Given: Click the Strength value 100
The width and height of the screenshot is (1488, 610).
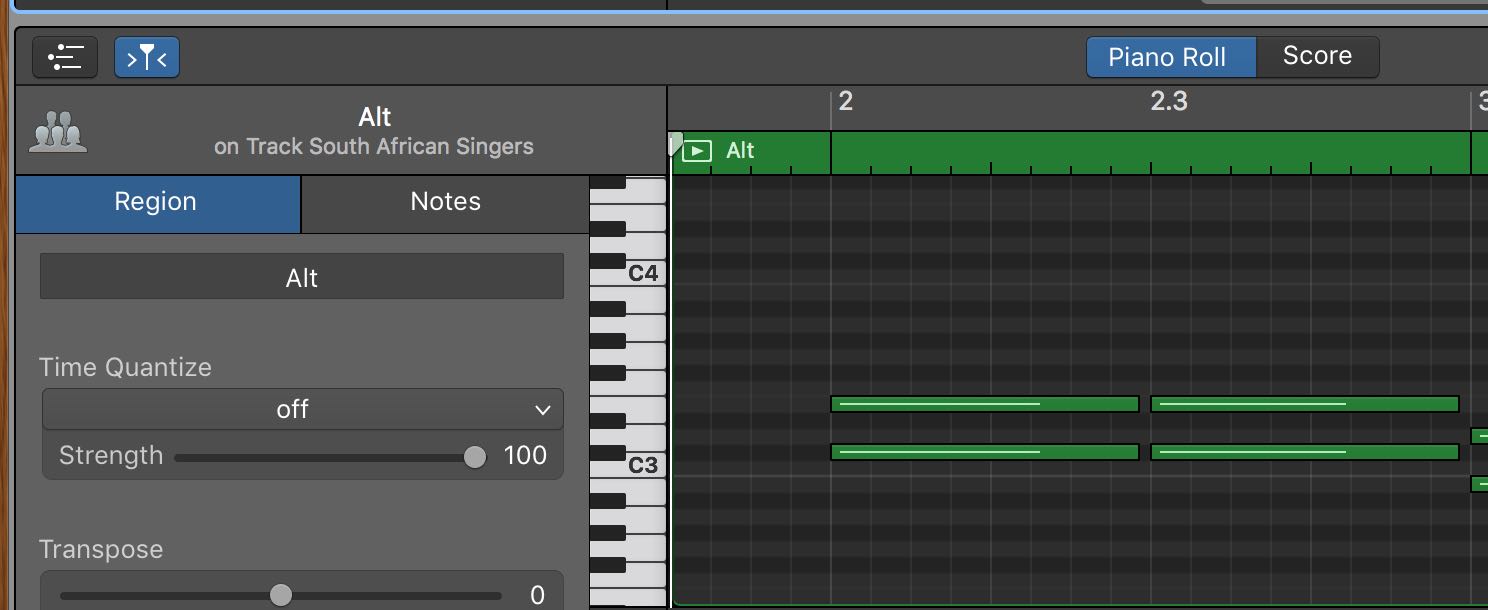Looking at the screenshot, I should point(525,456).
